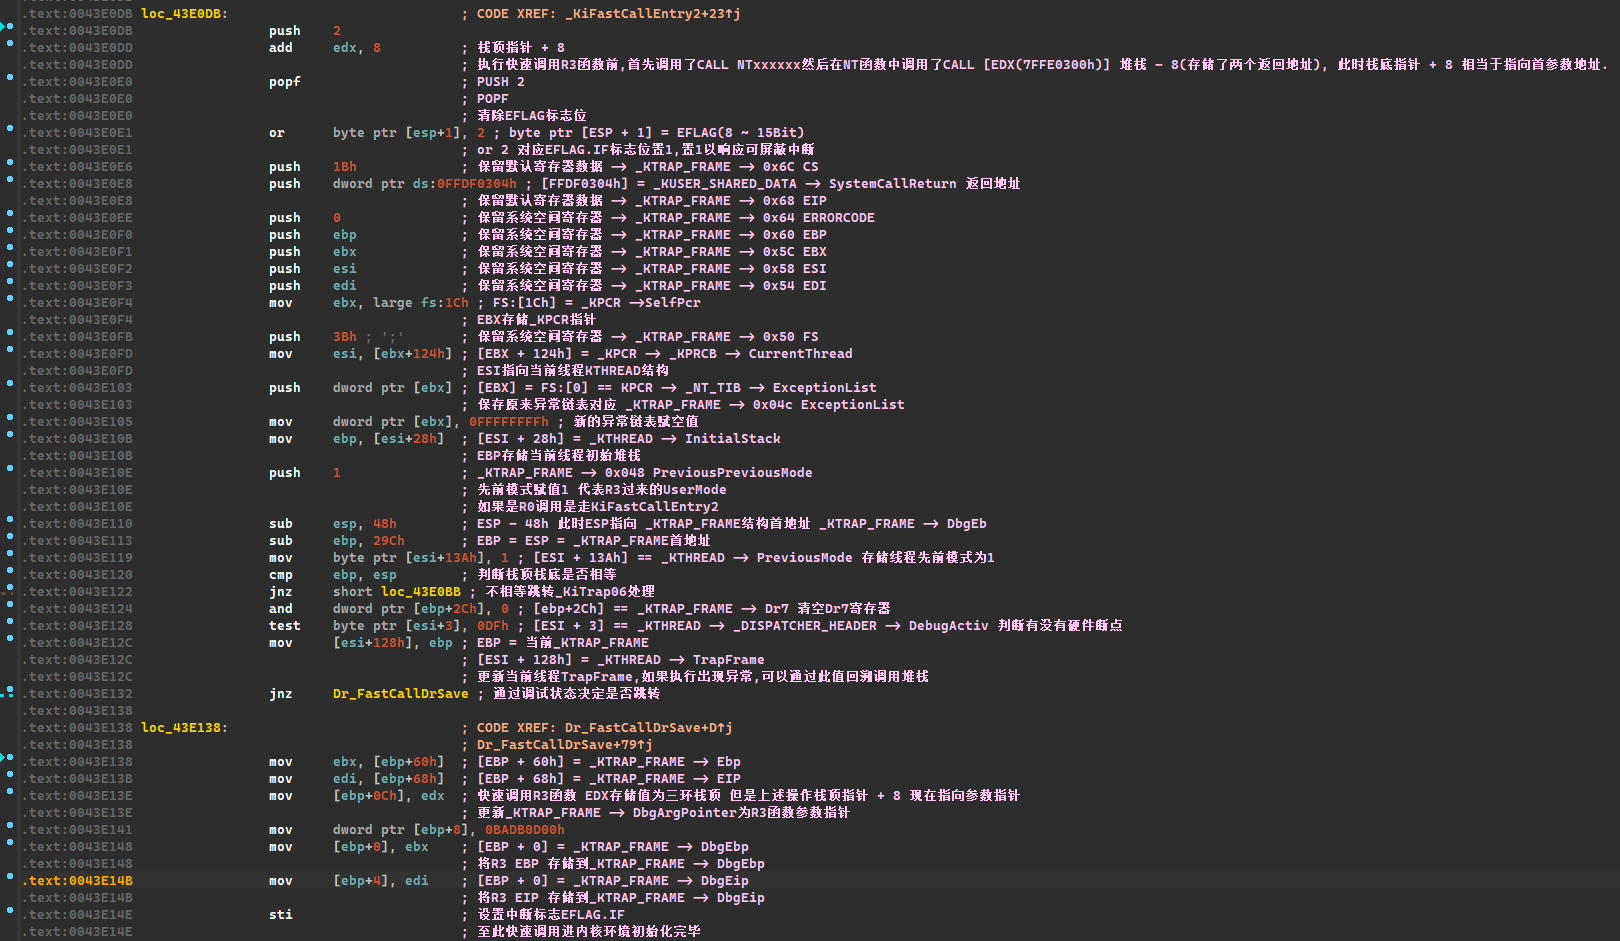
Task: Click '[ebp+0], ebx' operand
Action: 381,847
